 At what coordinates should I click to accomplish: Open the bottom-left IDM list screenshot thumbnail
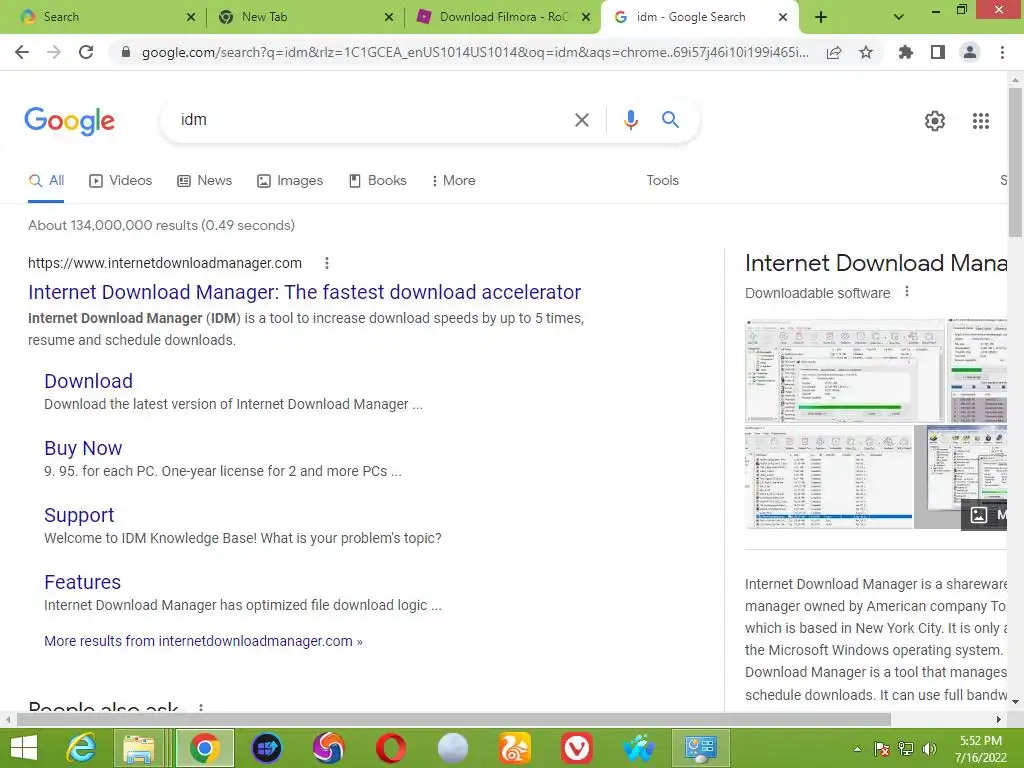[829, 477]
